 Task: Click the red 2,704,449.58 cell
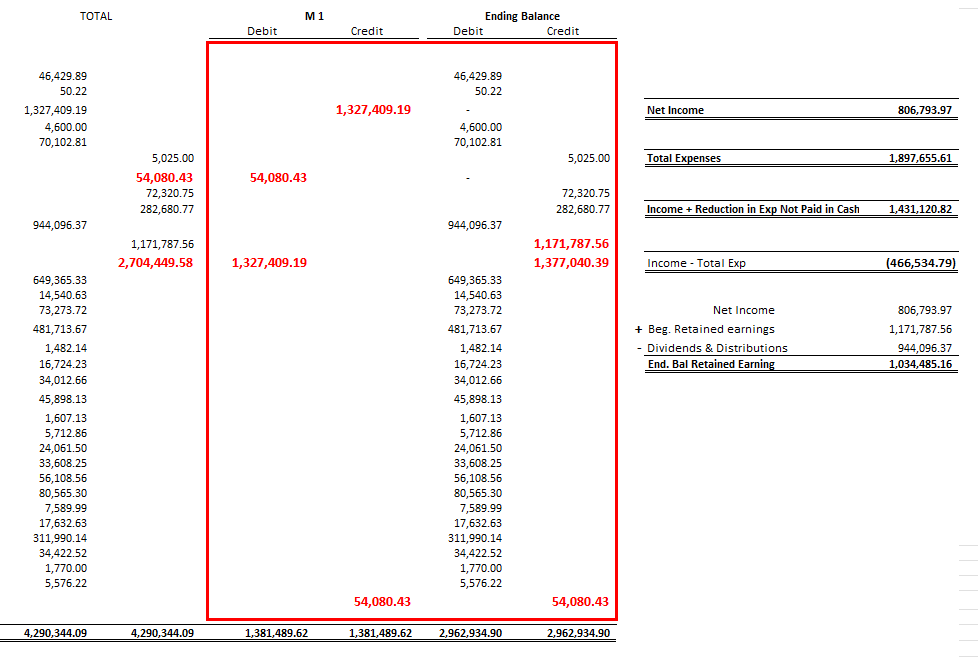point(155,263)
